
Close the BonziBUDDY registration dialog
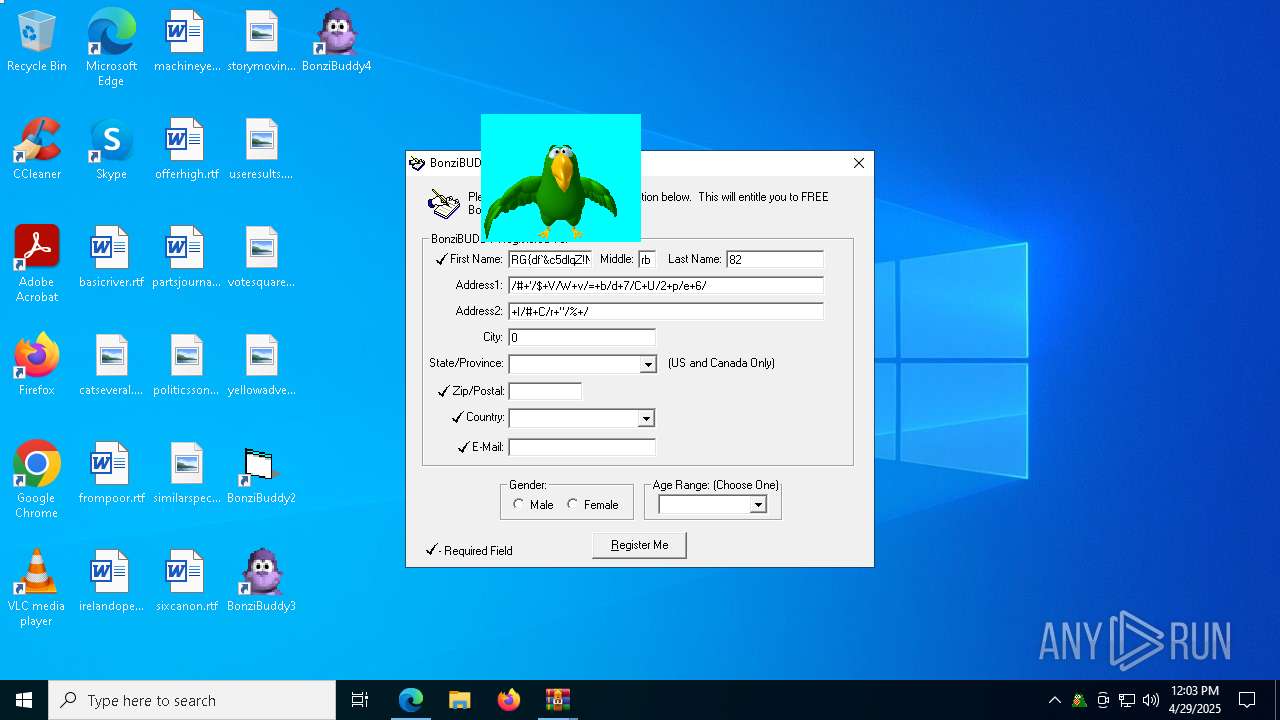859,163
